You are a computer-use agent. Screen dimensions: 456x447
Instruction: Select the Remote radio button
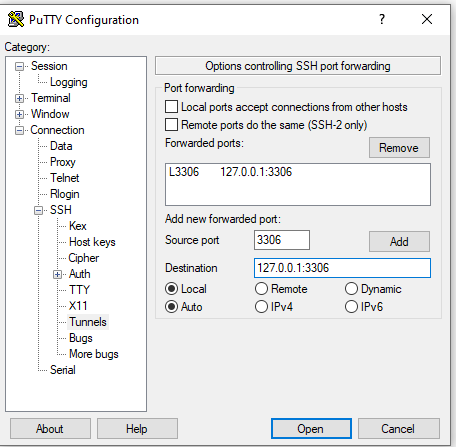coord(261,289)
